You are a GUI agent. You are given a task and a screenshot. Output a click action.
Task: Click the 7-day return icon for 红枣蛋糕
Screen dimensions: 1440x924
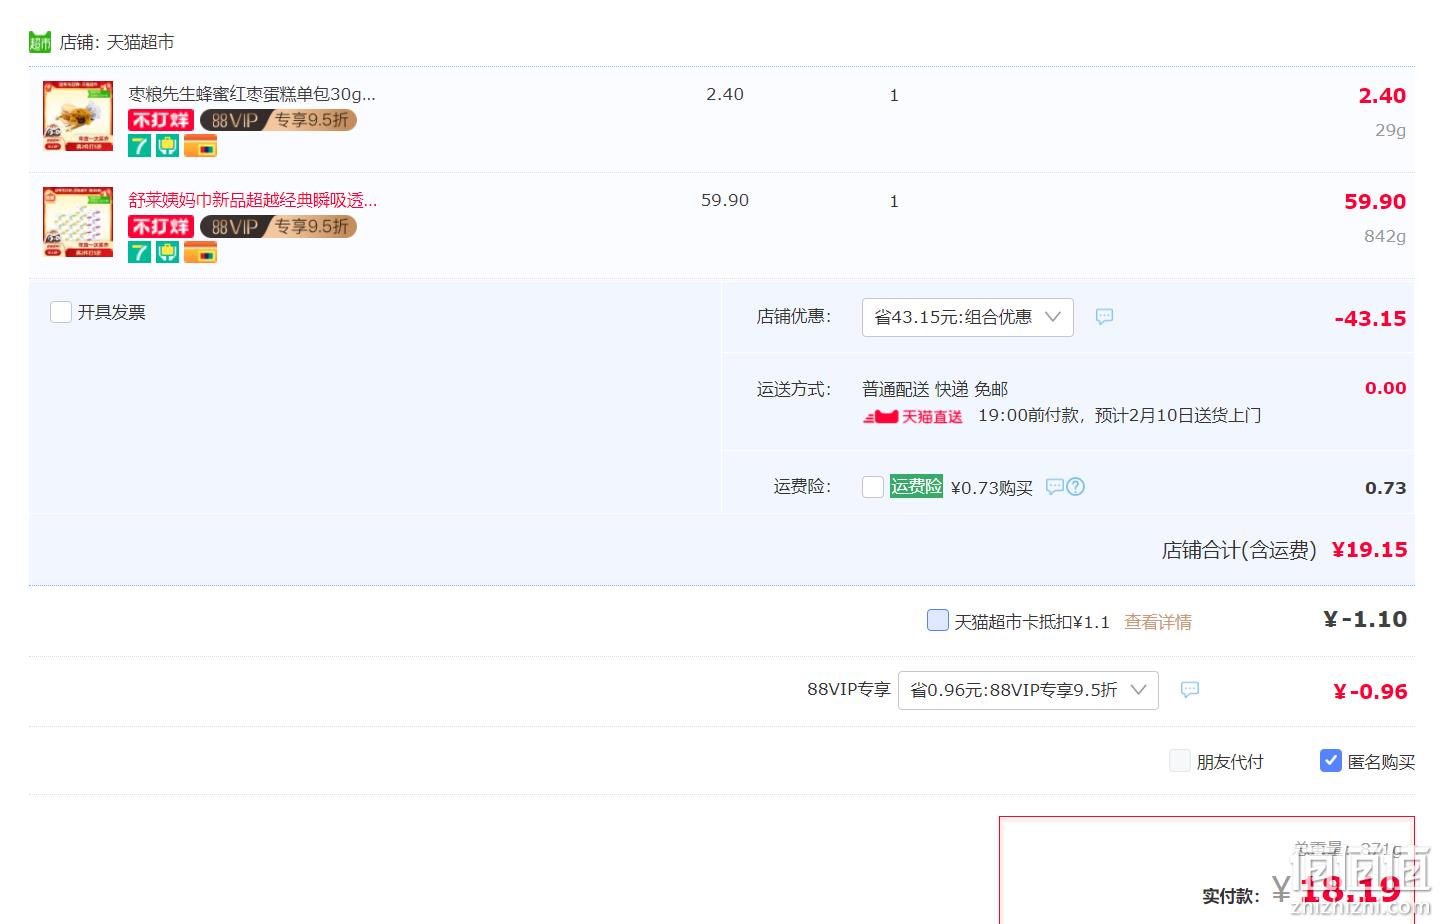[139, 146]
